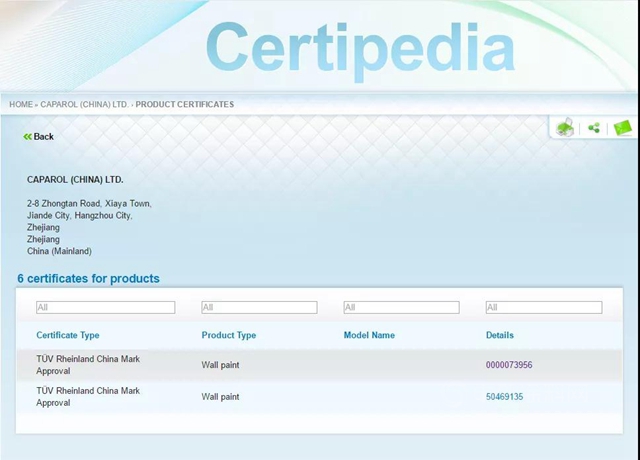This screenshot has width=640, height=460.
Task: Open certificate details 0000073956
Action: (x=509, y=365)
